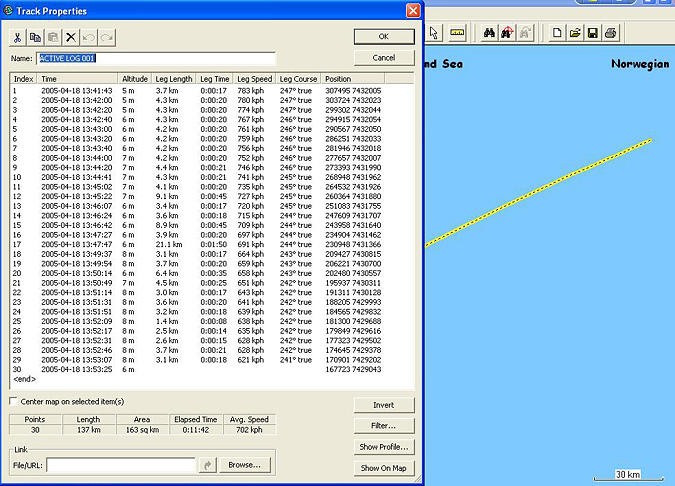This screenshot has width=675, height=486.
Task: Click the Delete X icon
Action: click(71, 38)
